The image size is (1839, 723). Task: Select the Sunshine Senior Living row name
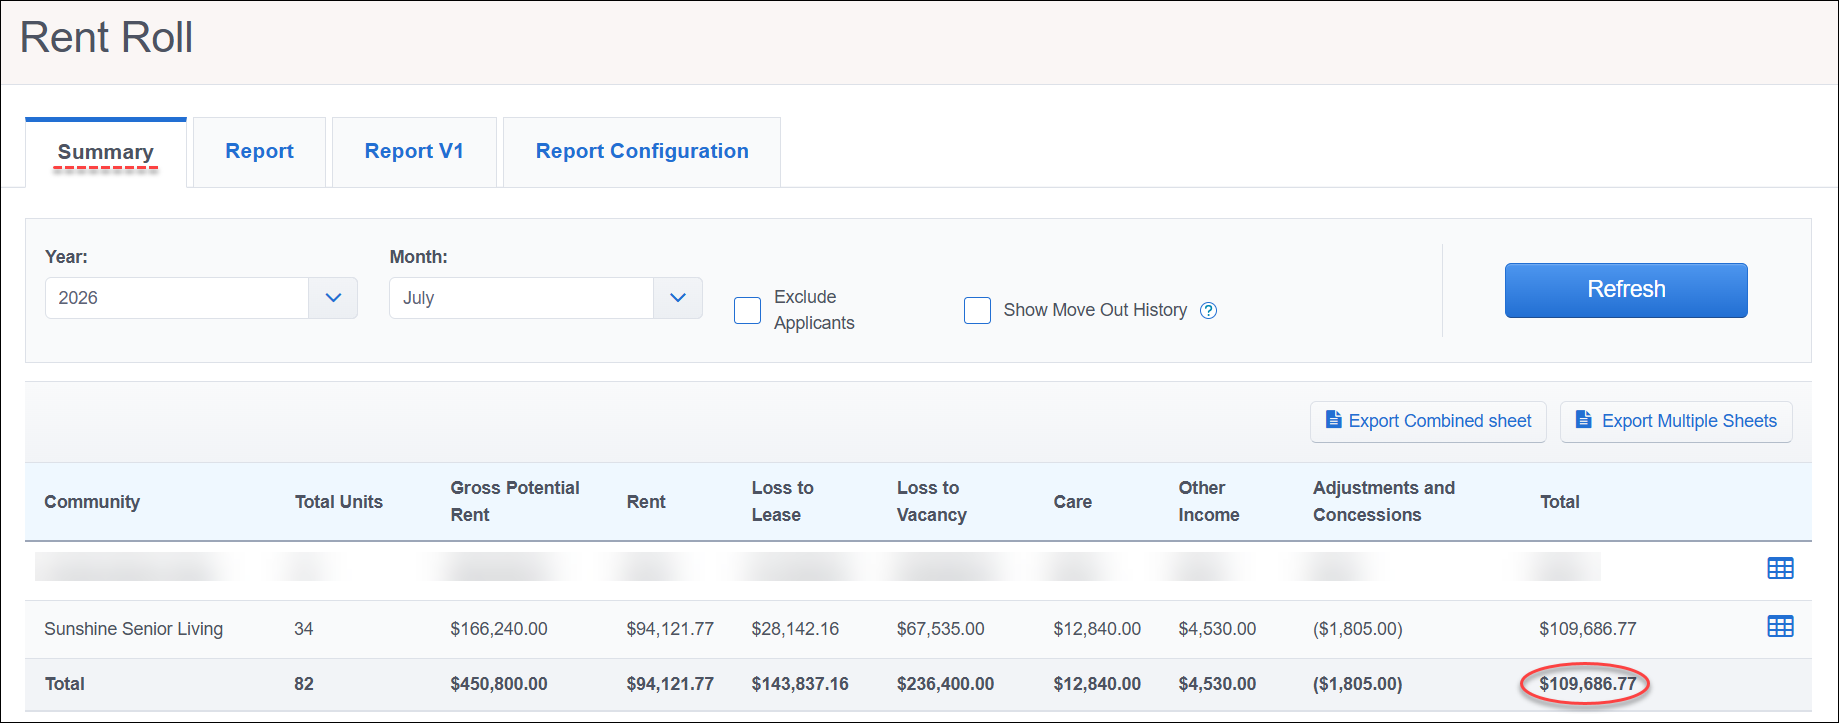point(134,629)
